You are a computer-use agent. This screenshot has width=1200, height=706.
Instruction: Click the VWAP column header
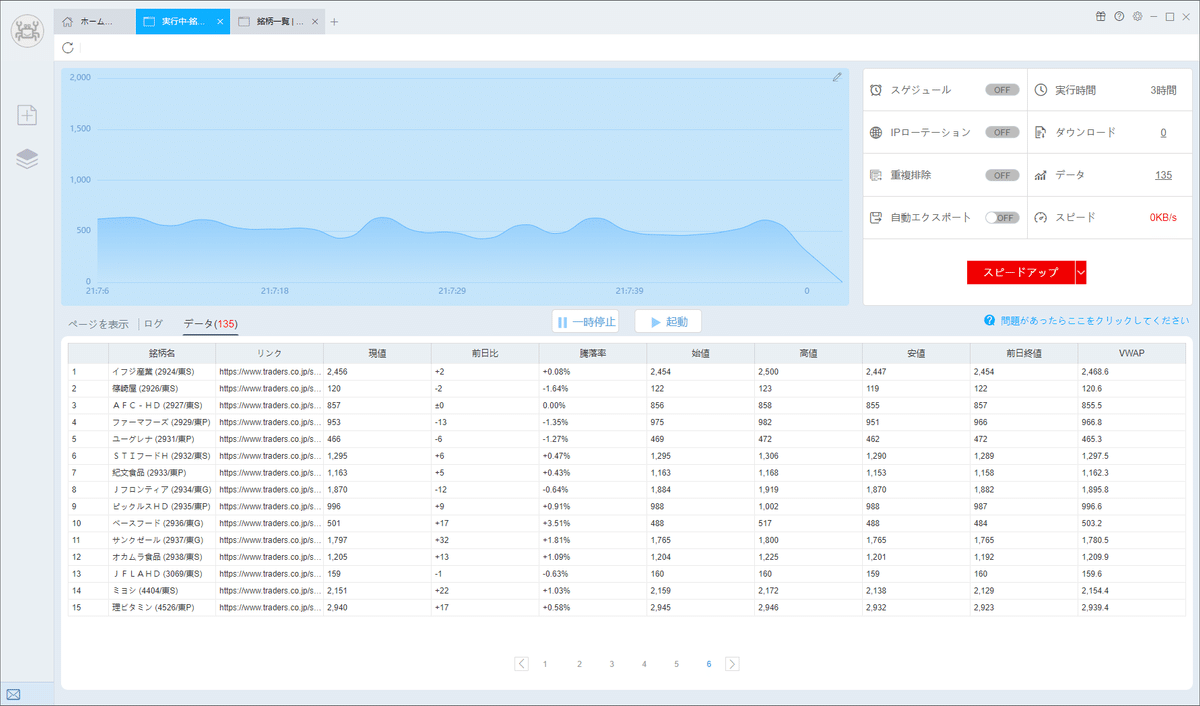coord(1131,353)
